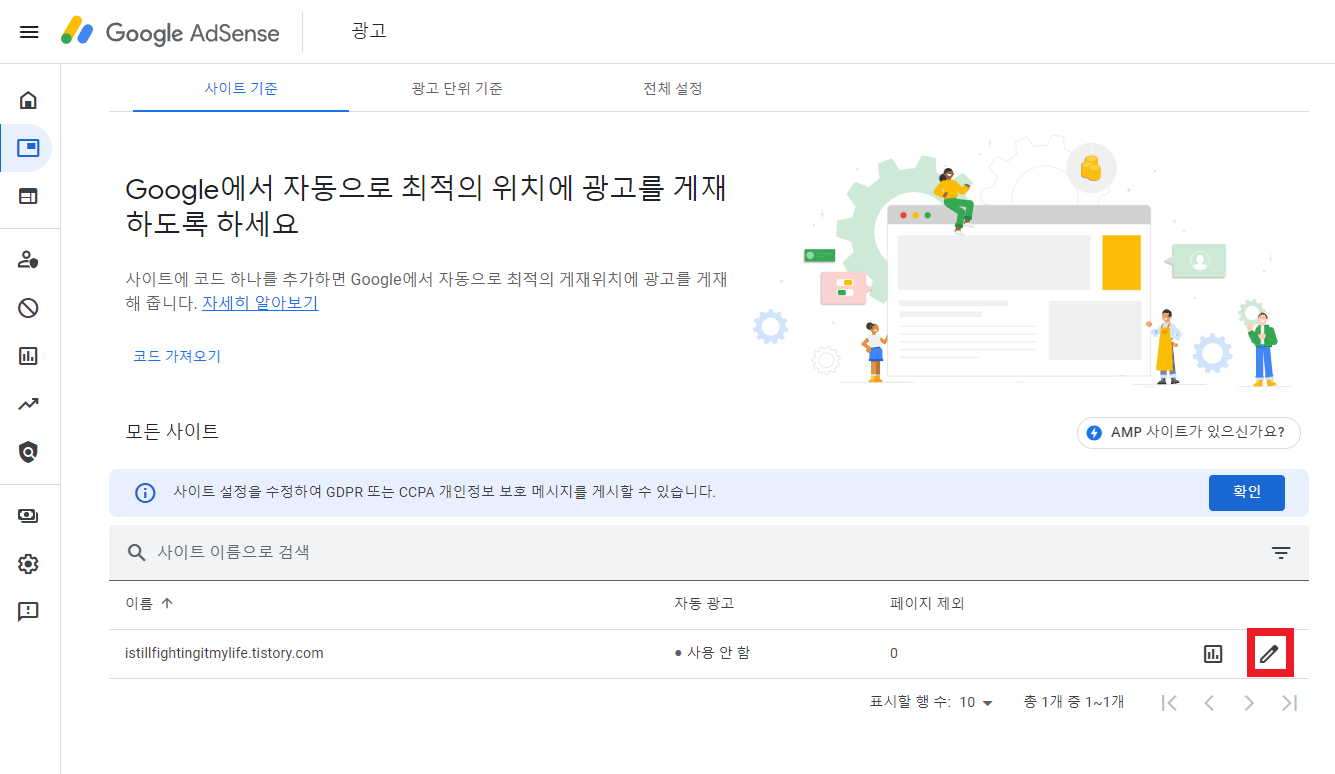The height and width of the screenshot is (774, 1335).
Task: Click the 페이지 제외 column header
Action: pyautogui.click(x=927, y=603)
